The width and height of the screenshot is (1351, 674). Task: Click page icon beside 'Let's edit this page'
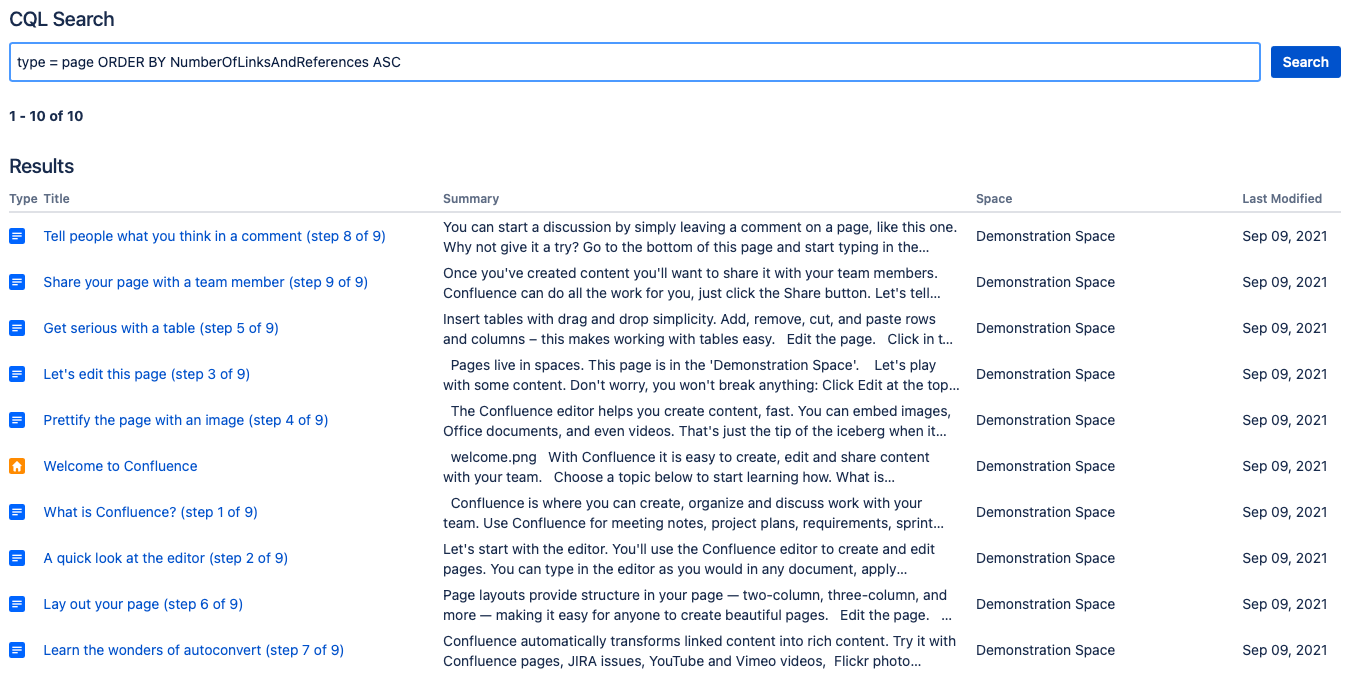(x=17, y=374)
